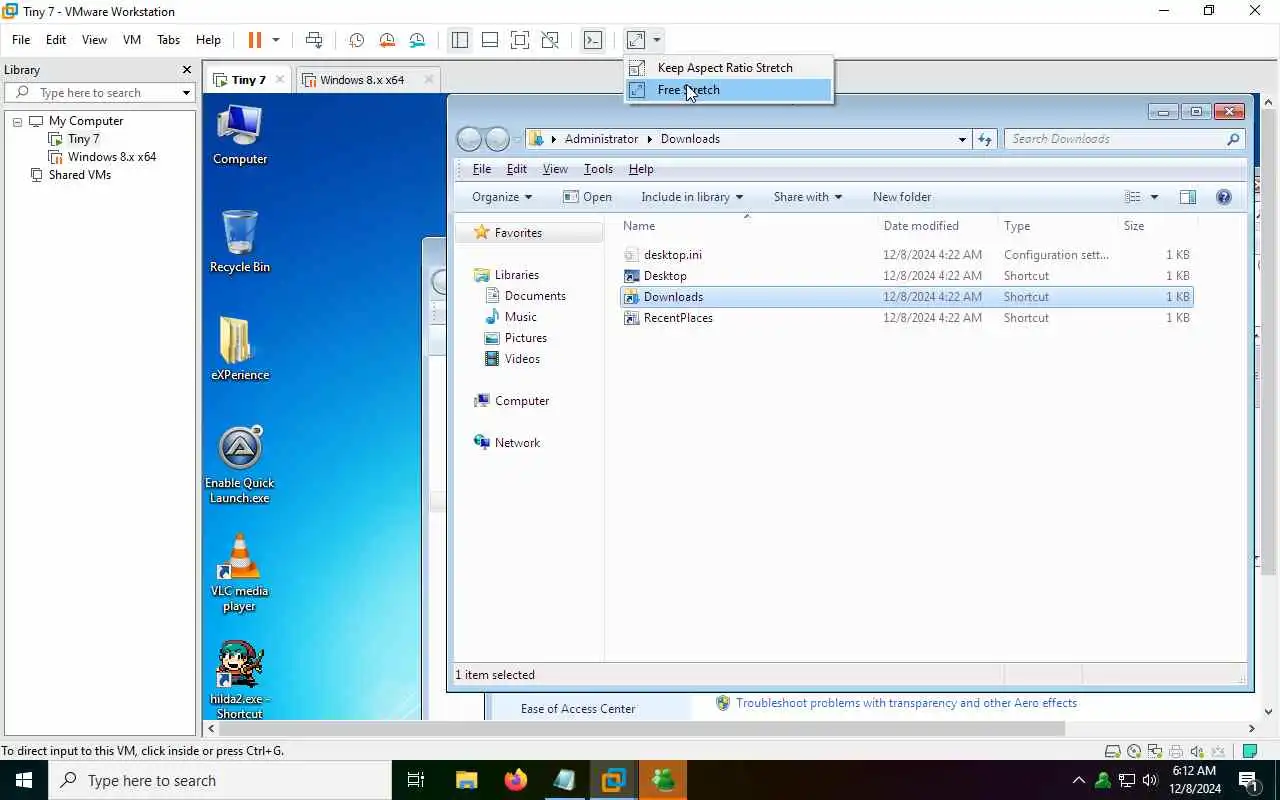Screen dimensions: 1280x800
Task: Select Pictures in the Libraries pane
Action: click(525, 338)
